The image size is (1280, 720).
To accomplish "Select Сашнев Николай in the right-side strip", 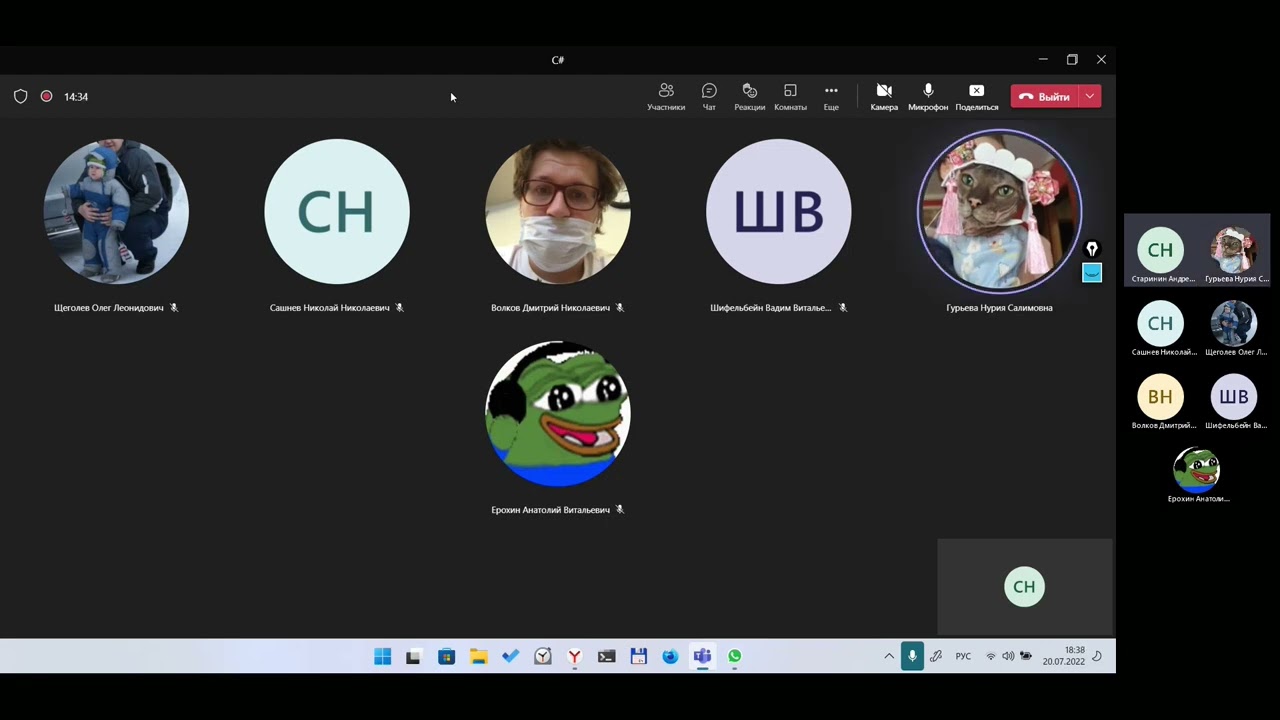I will click(1161, 324).
